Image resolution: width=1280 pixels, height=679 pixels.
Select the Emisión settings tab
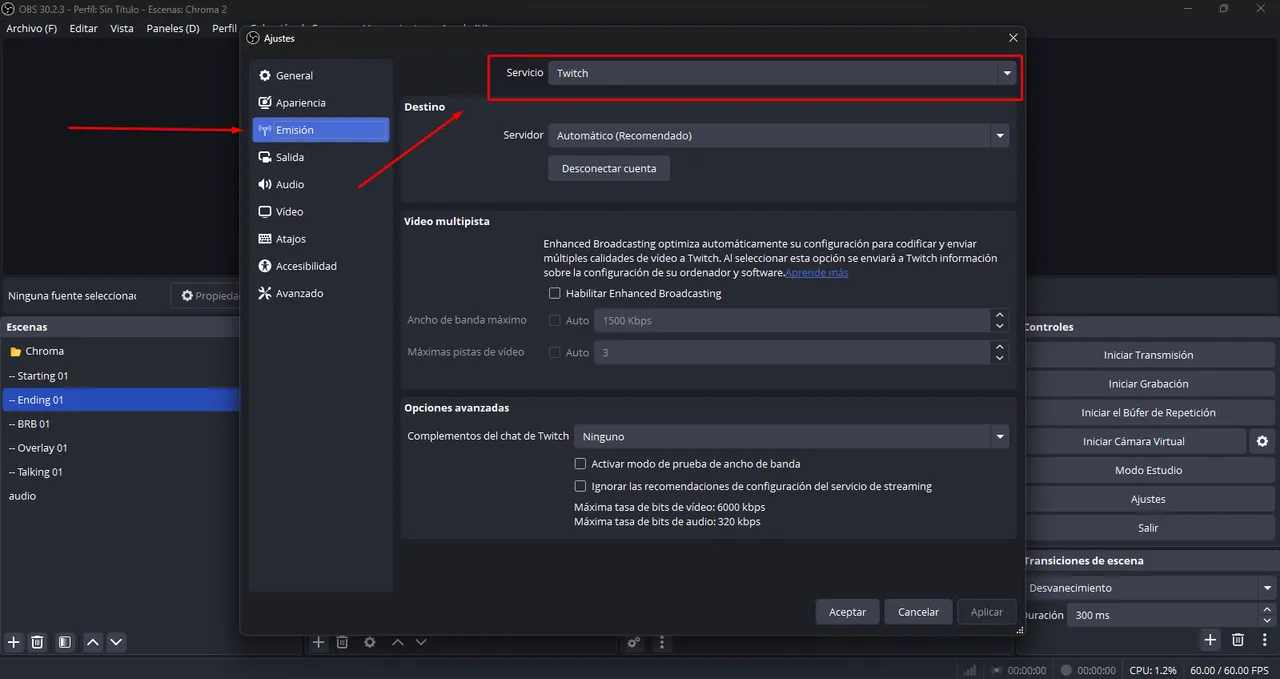tap(320, 130)
